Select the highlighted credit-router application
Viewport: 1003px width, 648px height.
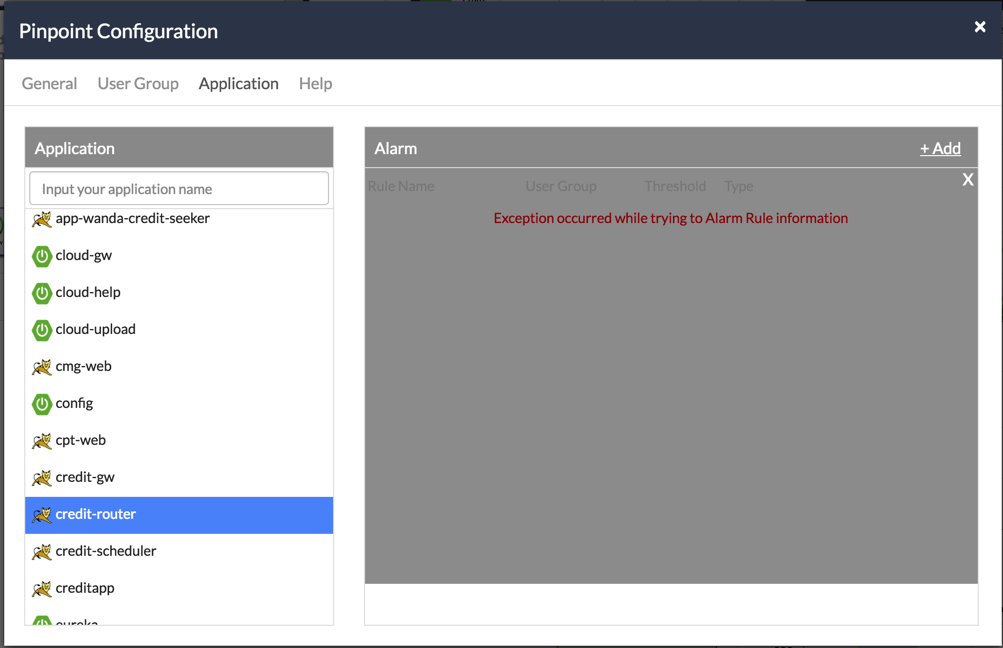(179, 515)
